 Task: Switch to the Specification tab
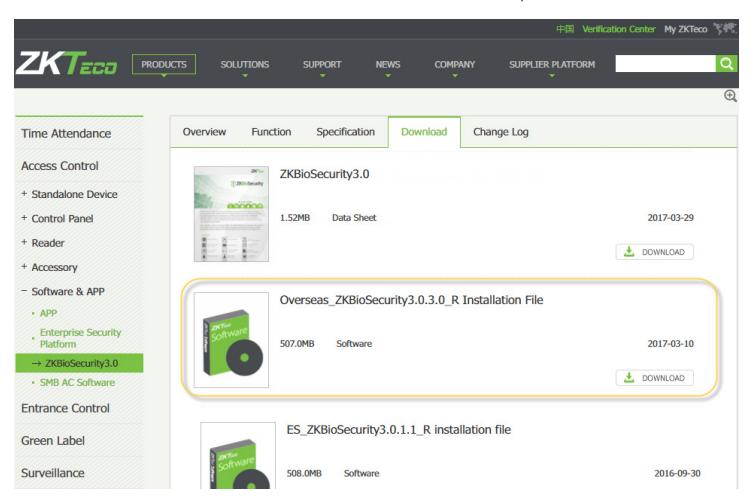click(346, 132)
